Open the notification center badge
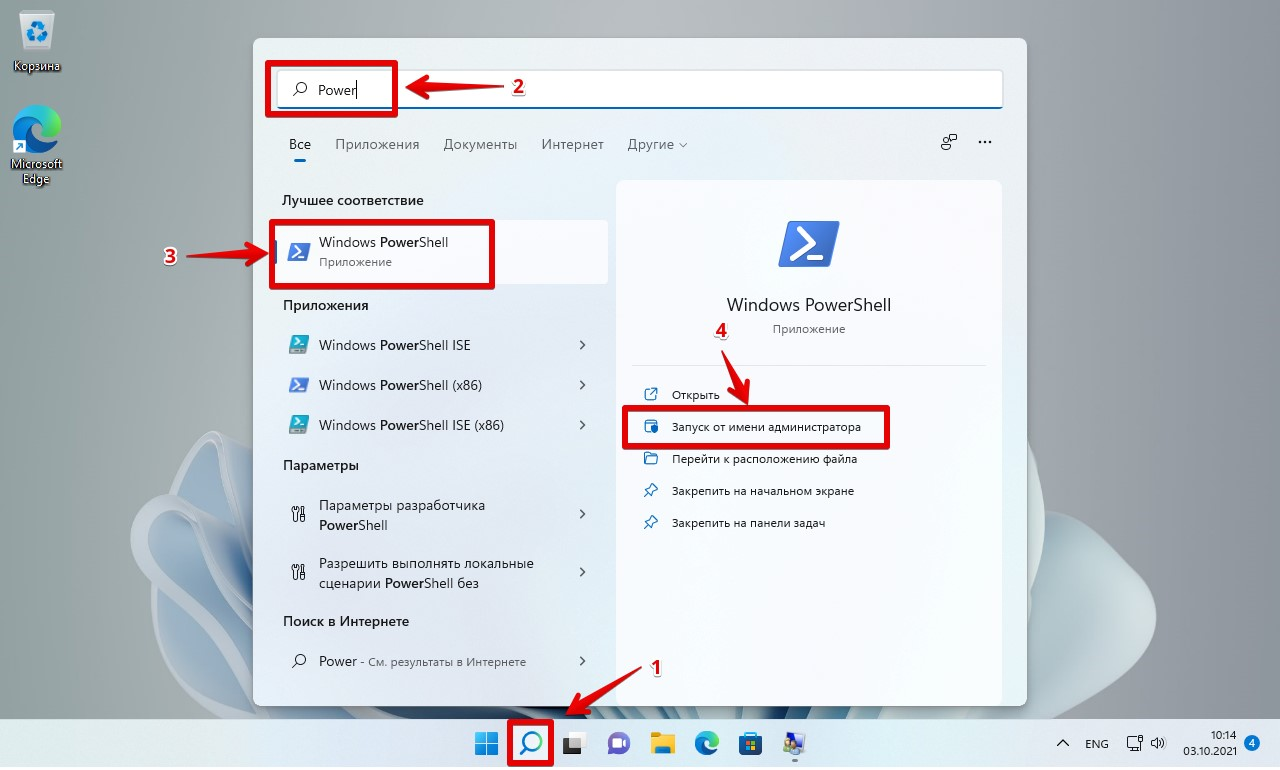Image resolution: width=1280 pixels, height=770 pixels. (x=1252, y=743)
